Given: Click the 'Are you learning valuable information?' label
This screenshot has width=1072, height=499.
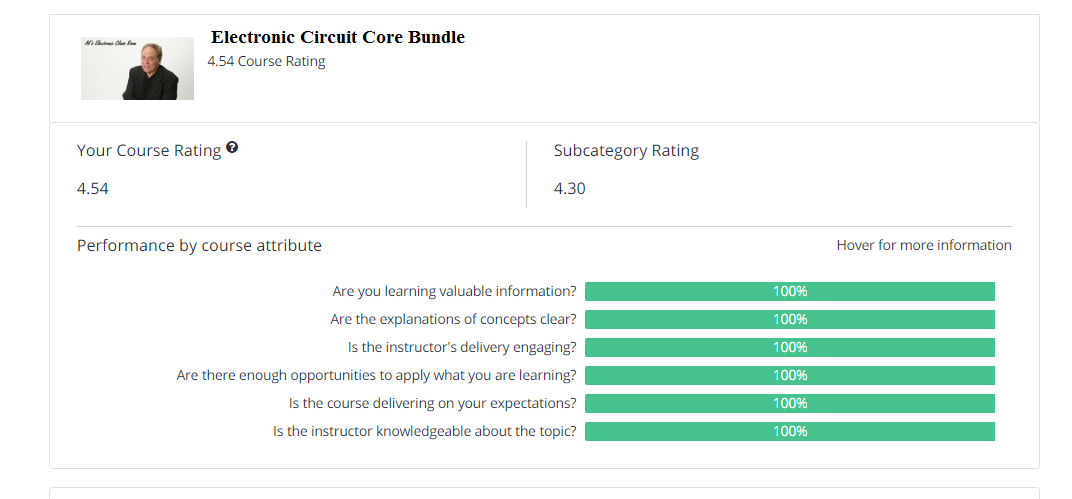Looking at the screenshot, I should (x=454, y=291).
